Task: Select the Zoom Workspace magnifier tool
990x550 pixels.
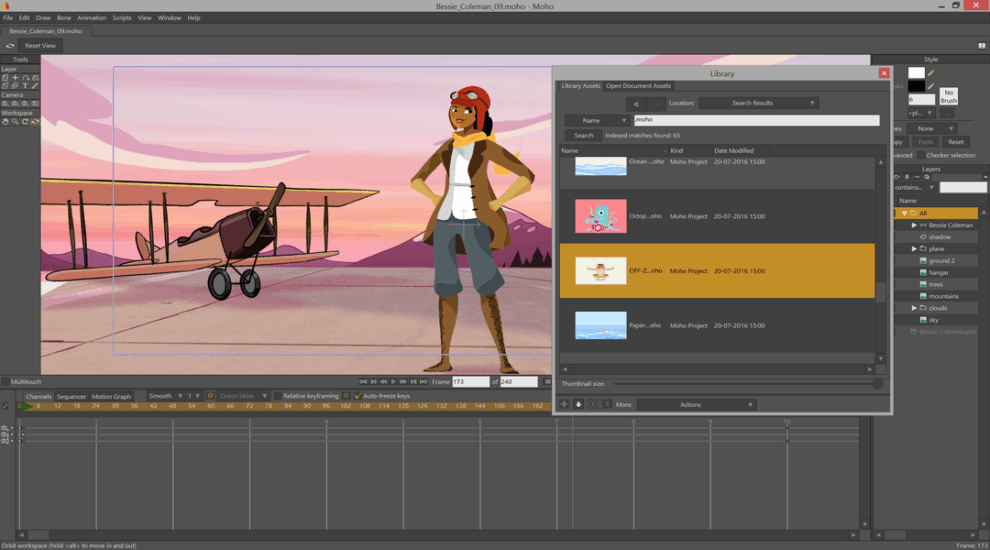Action: click(x=15, y=121)
